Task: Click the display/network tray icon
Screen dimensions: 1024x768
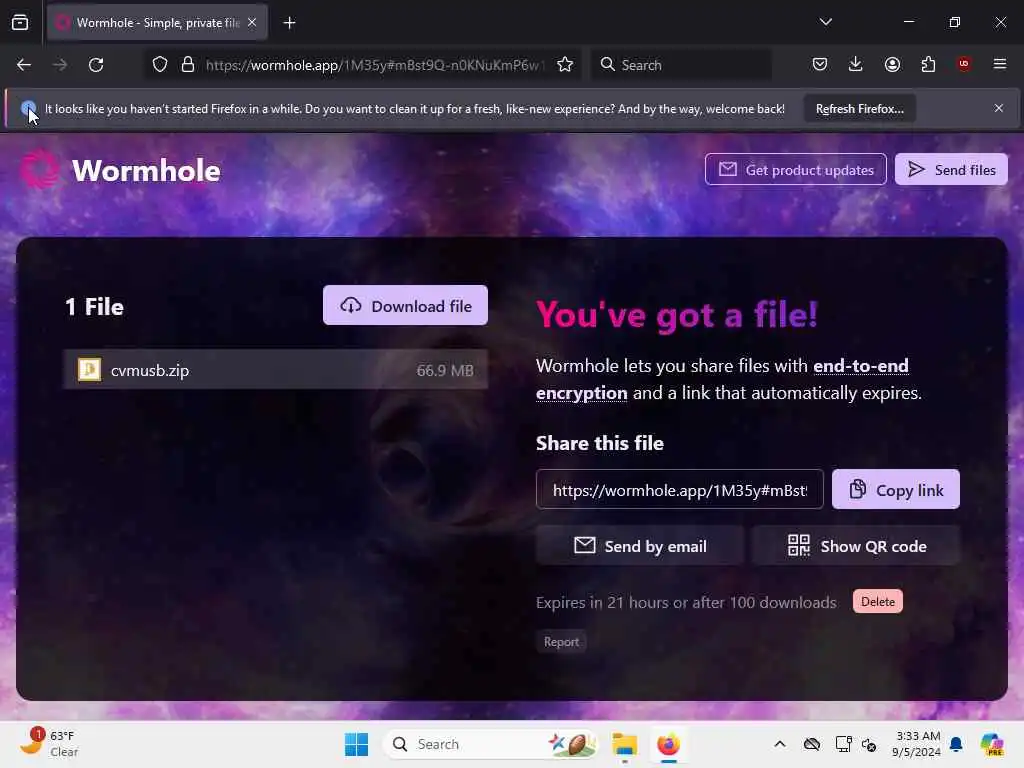Action: 843,744
